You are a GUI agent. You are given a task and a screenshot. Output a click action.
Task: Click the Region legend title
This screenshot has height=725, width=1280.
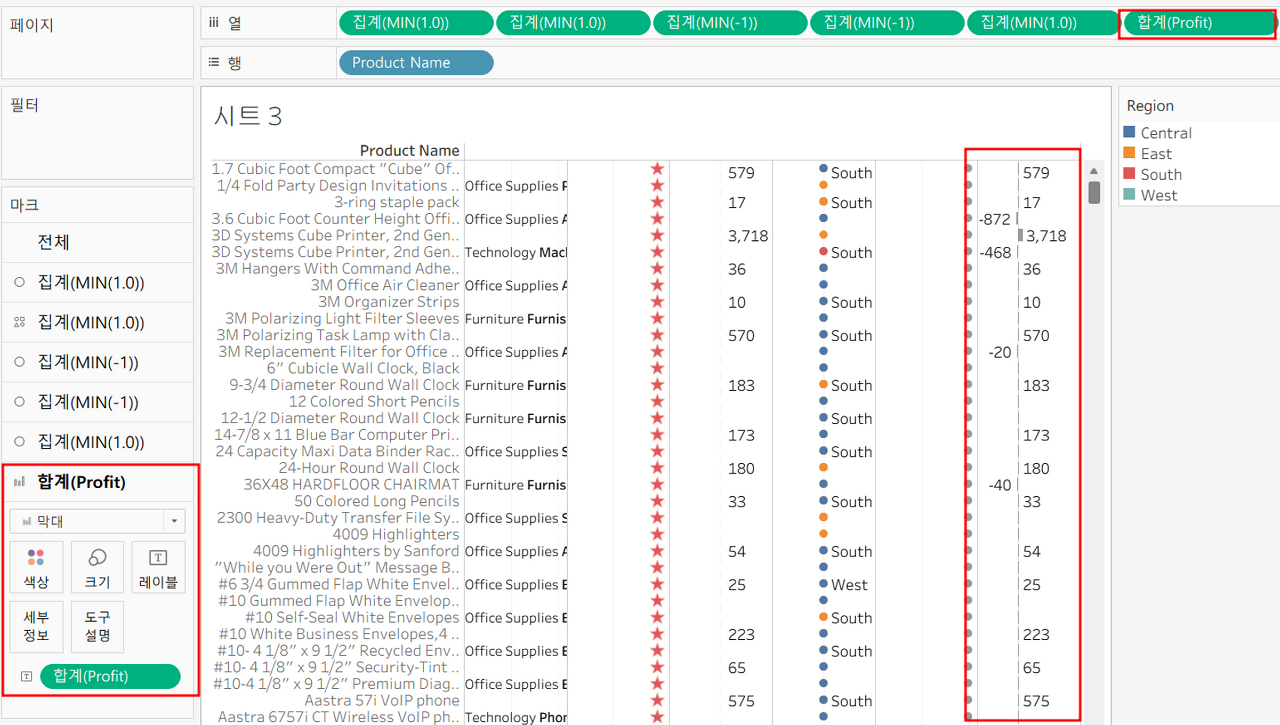[x=1150, y=106]
